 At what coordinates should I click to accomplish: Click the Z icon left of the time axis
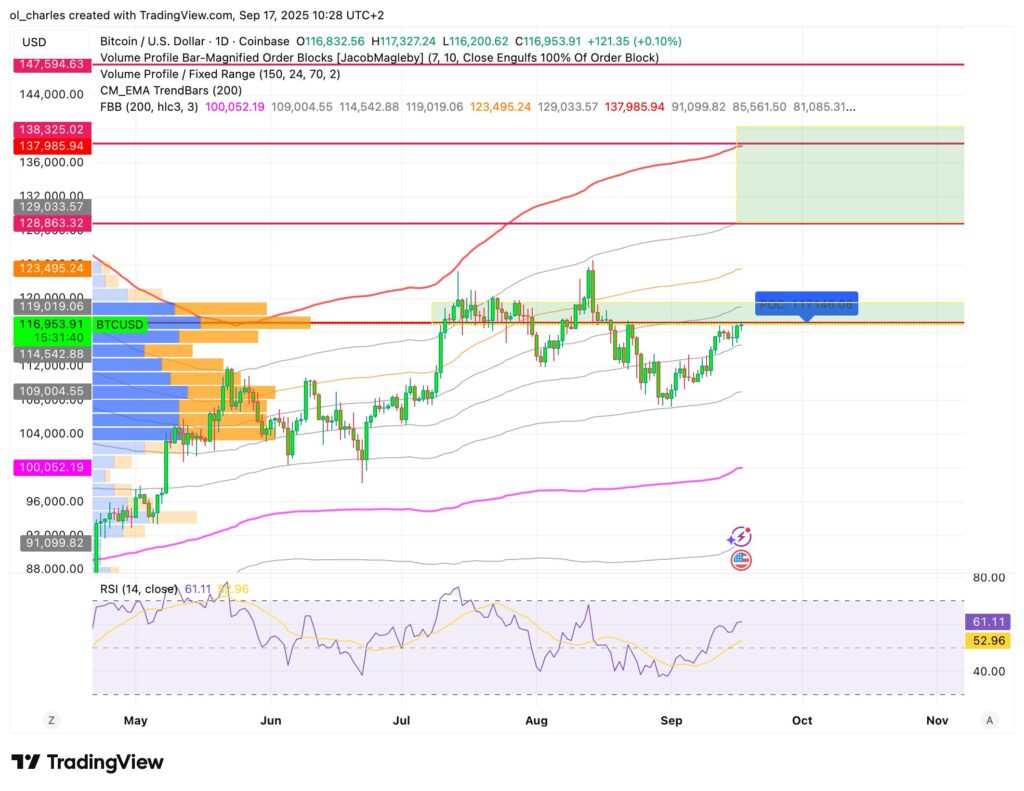click(50, 720)
